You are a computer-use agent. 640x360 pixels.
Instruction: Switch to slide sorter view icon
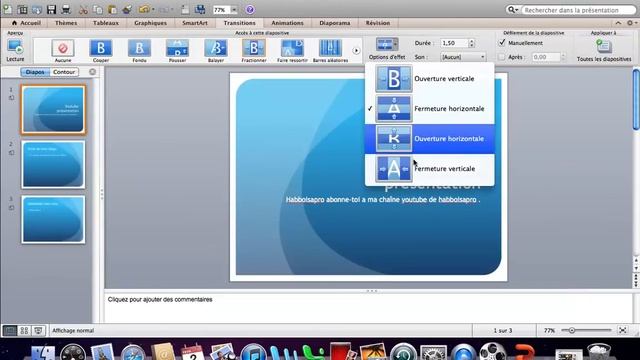point(24,330)
